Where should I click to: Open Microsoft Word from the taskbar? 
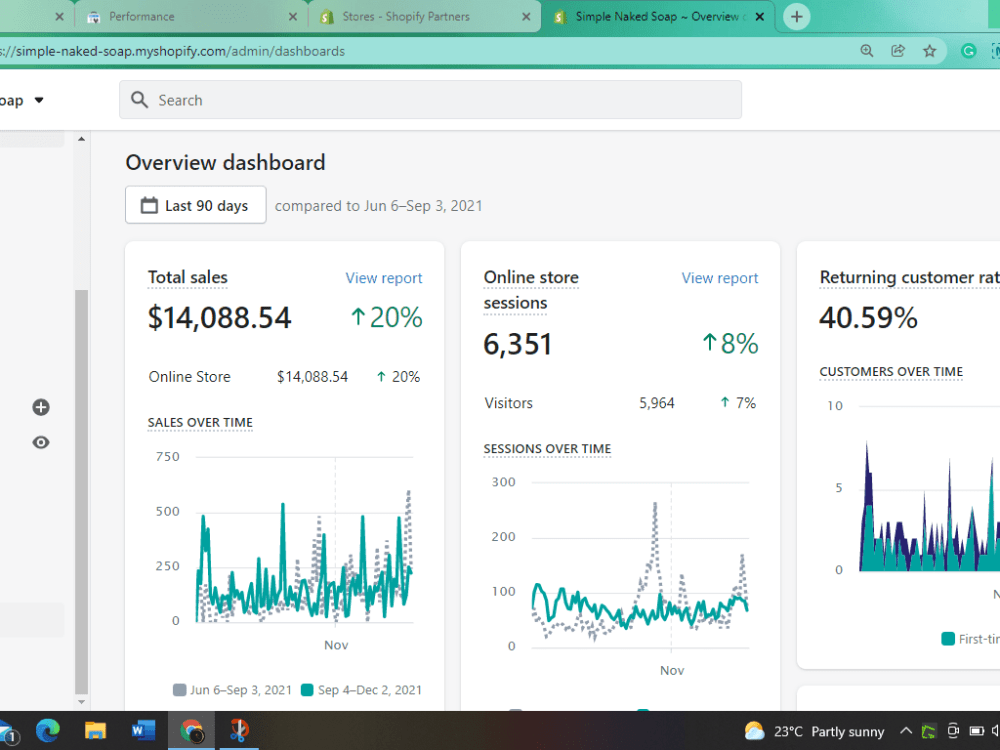143,730
